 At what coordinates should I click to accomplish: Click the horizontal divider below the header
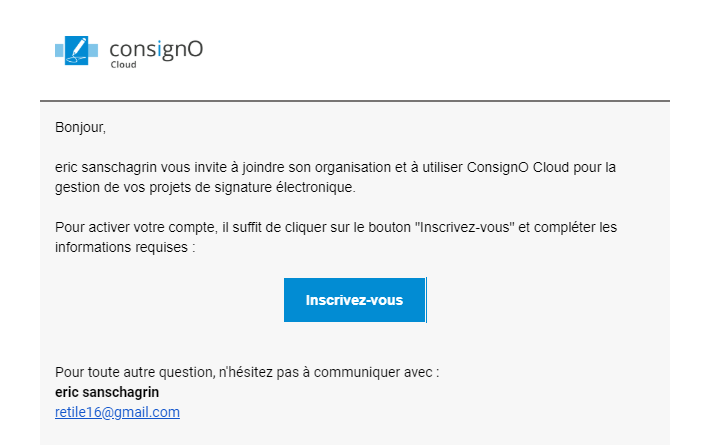(x=354, y=101)
